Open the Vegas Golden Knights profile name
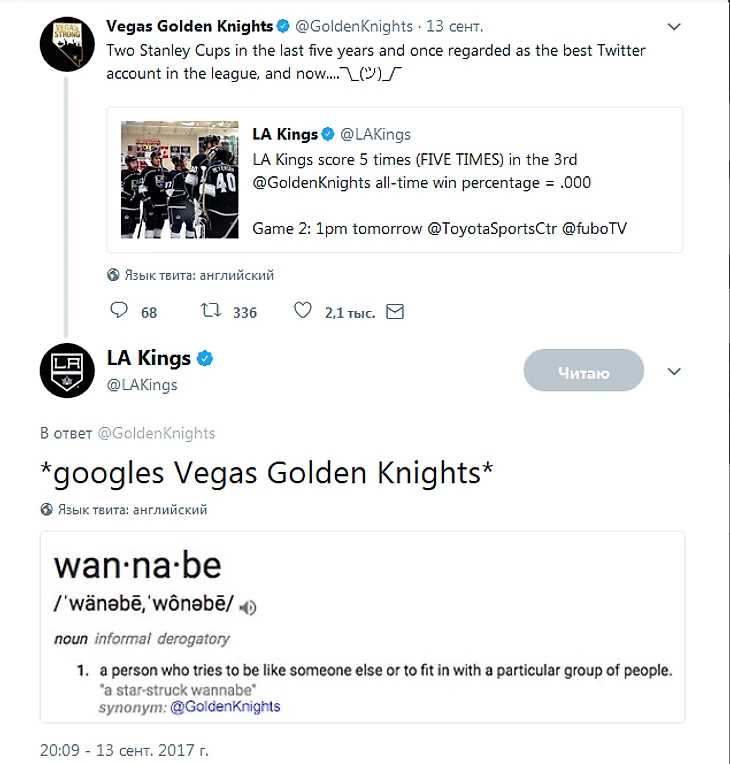The width and height of the screenshot is (730, 764). point(189,27)
